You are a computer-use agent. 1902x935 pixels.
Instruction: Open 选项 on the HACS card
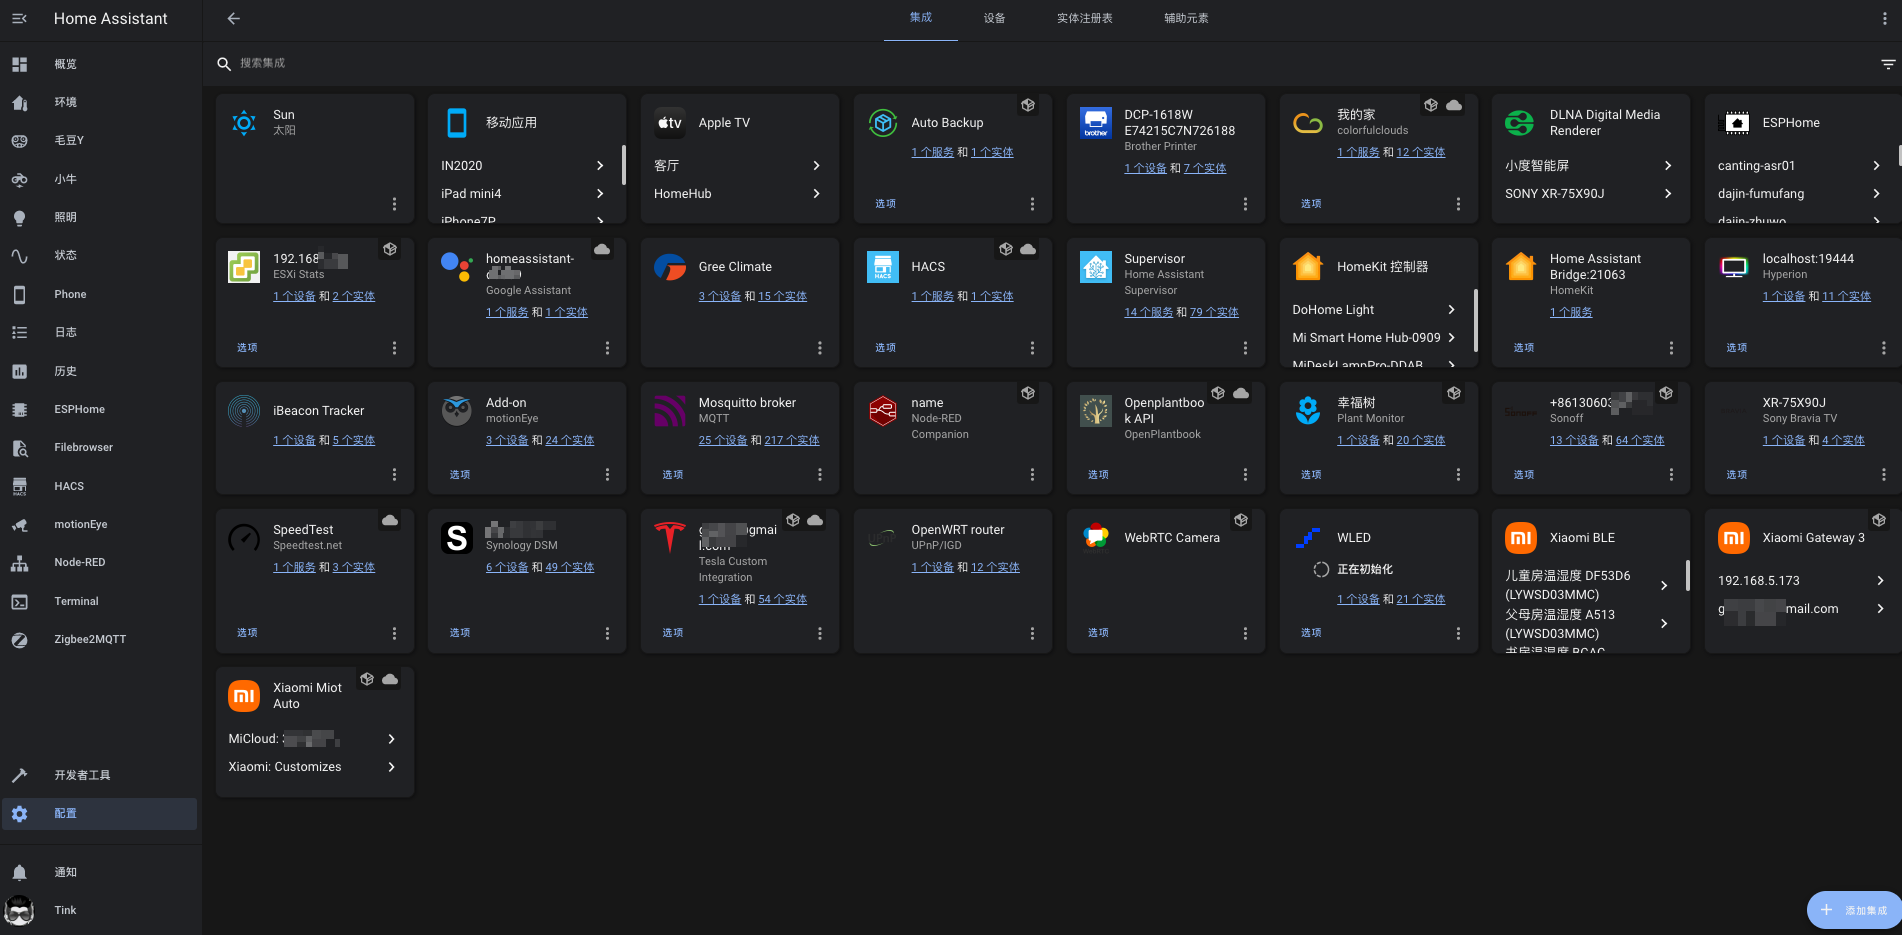pos(886,348)
